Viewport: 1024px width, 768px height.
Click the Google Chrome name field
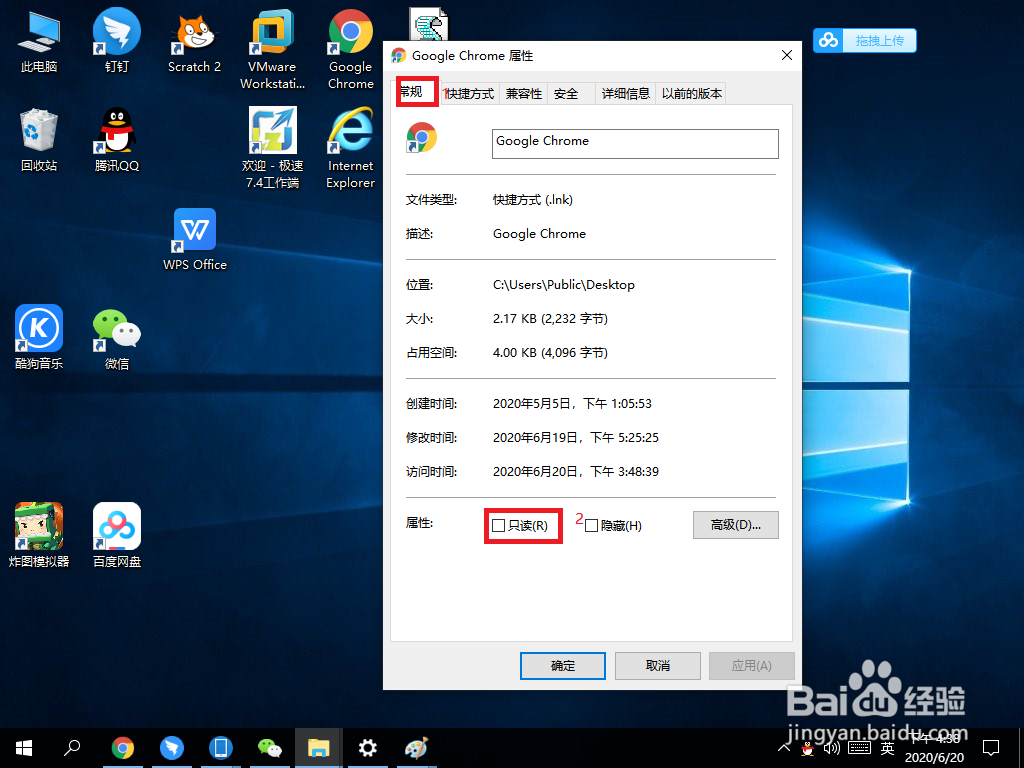coord(635,144)
